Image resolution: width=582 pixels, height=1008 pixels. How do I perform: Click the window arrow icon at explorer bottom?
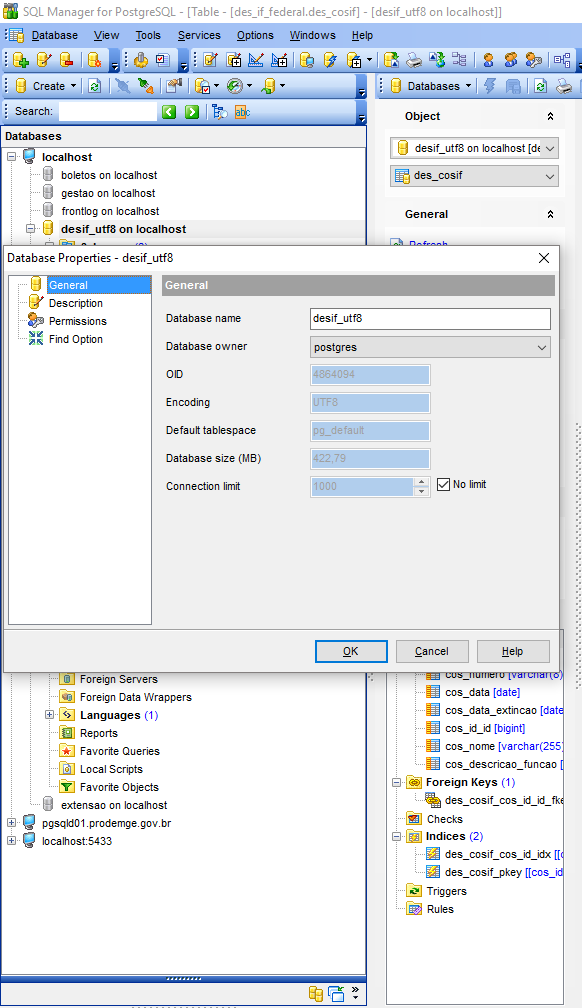[x=336, y=993]
